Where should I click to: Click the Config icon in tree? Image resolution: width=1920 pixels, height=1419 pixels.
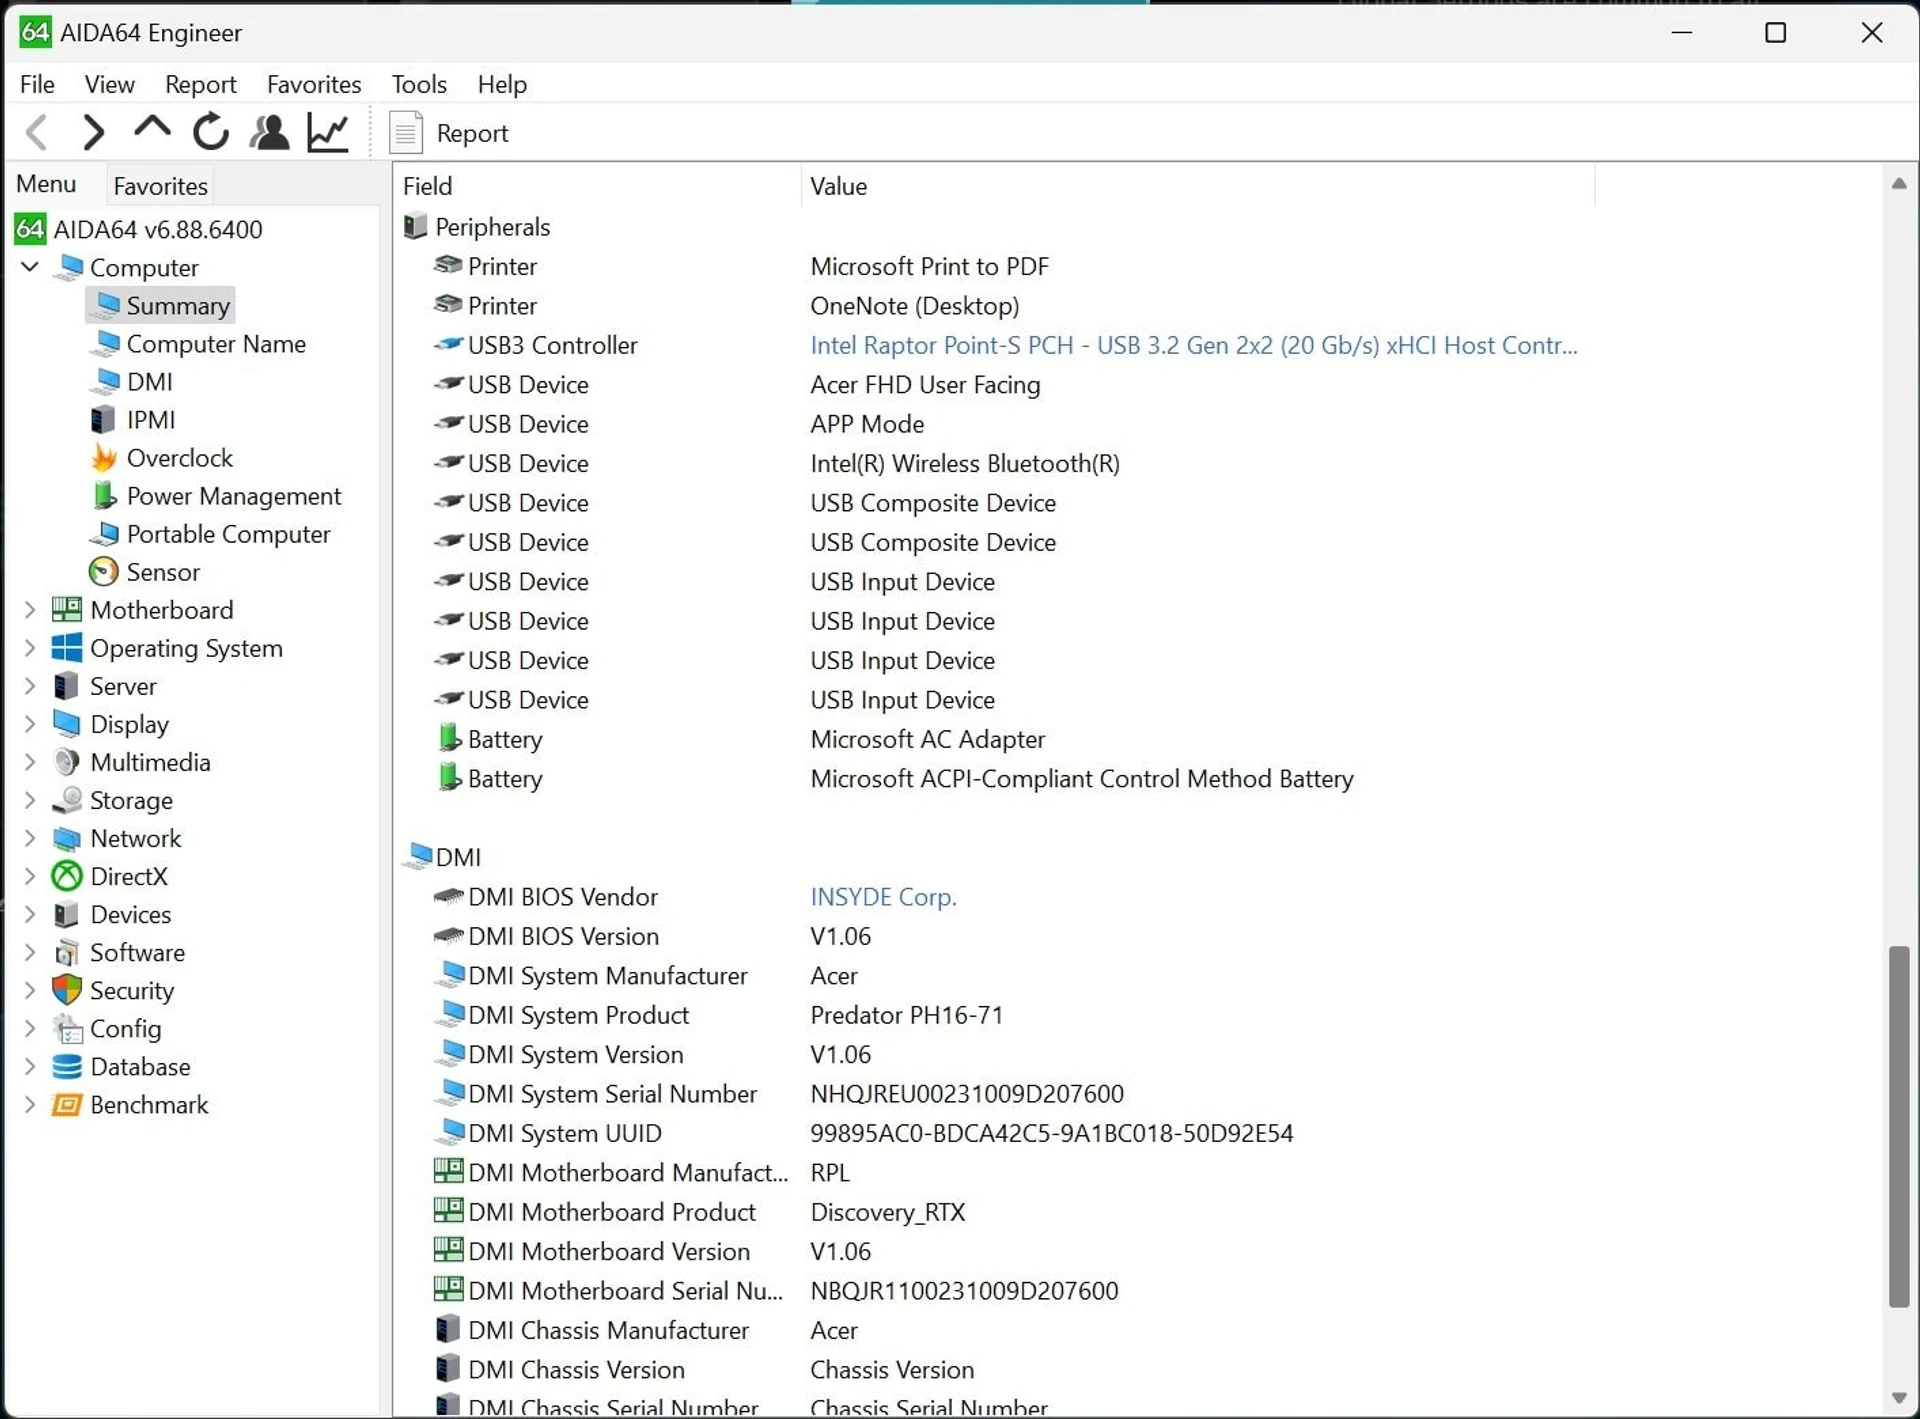(67, 1028)
